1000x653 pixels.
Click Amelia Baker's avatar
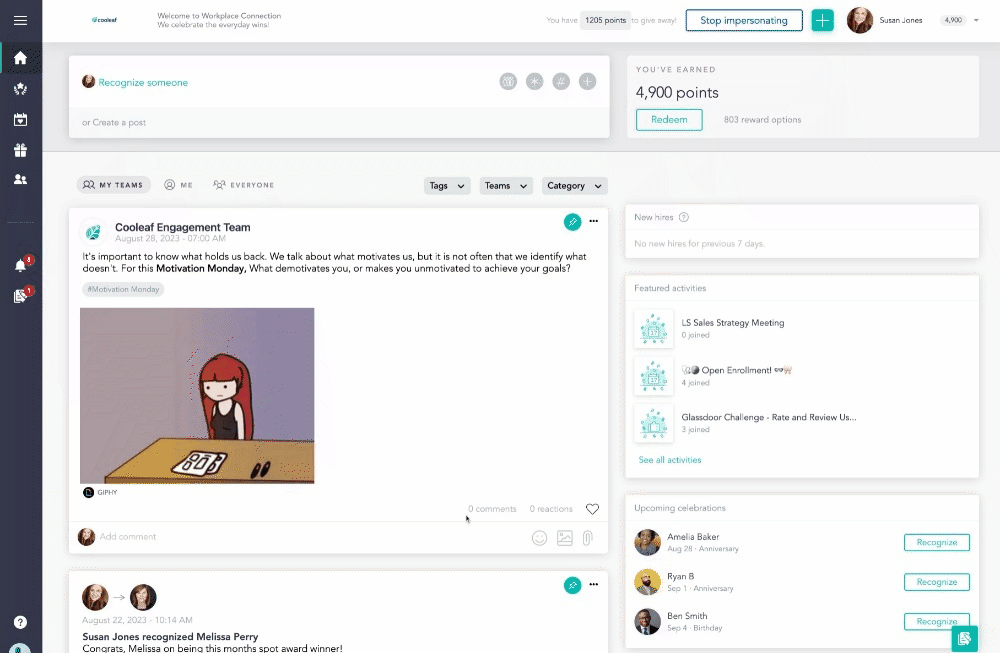tap(647, 543)
